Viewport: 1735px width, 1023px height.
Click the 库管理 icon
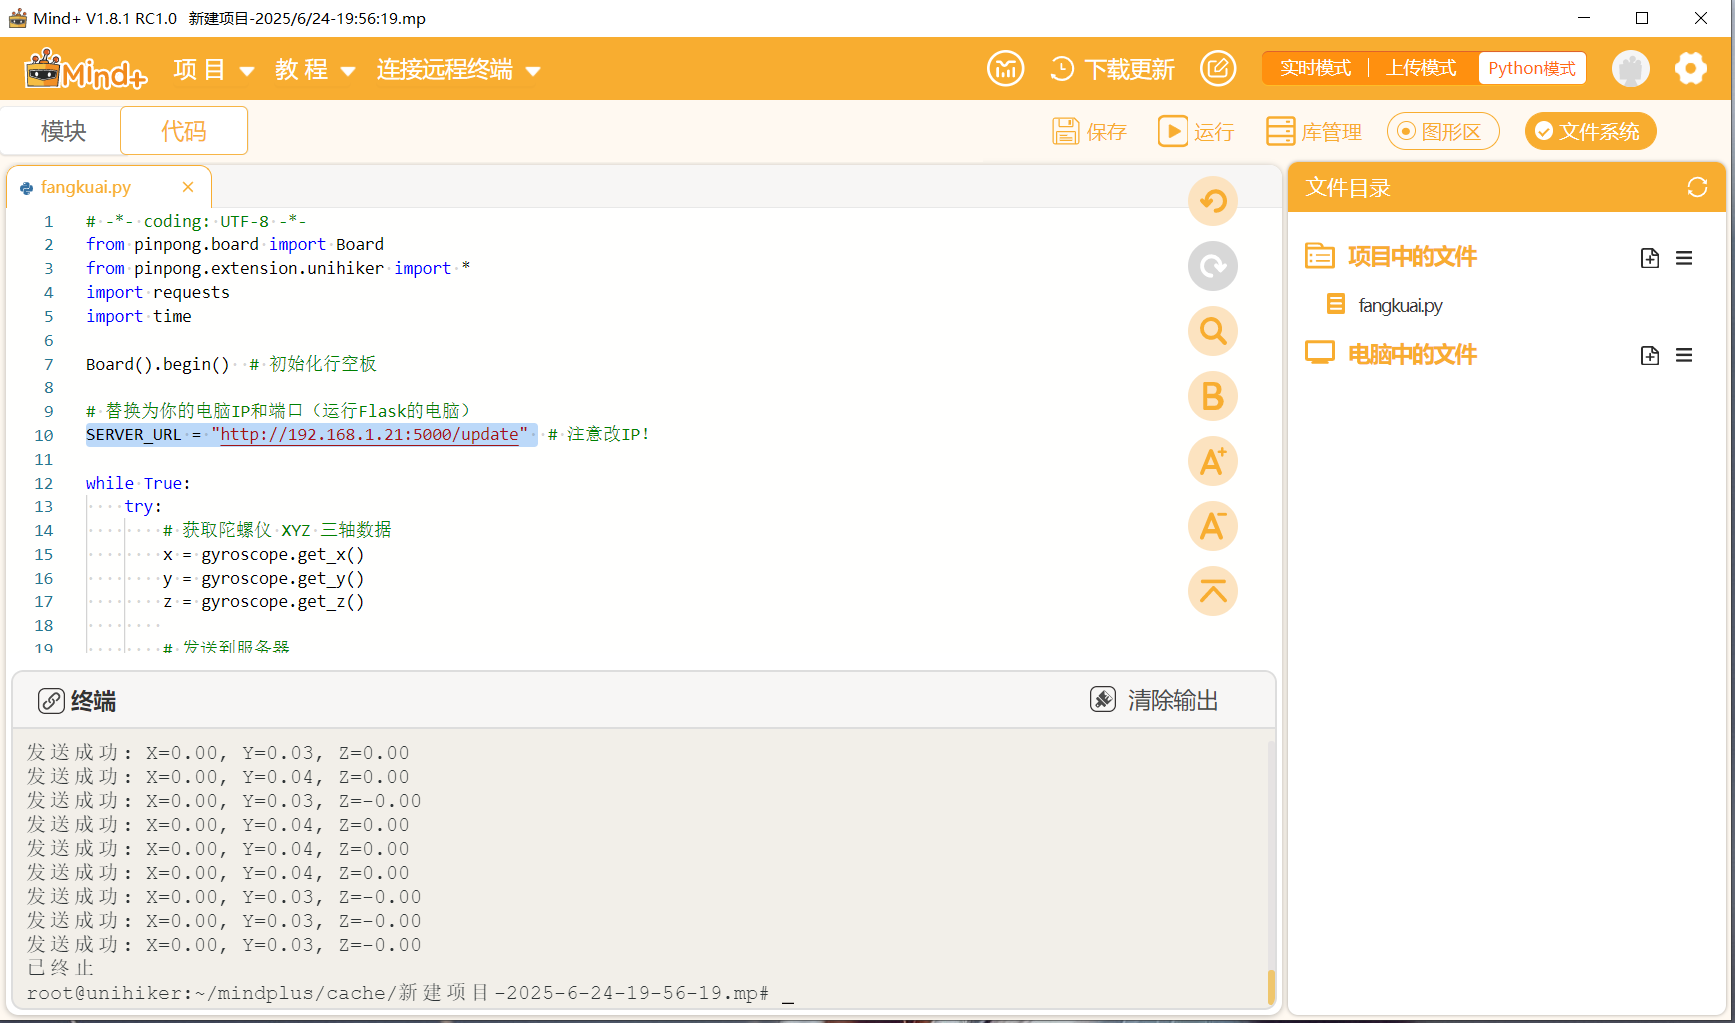tap(1280, 131)
